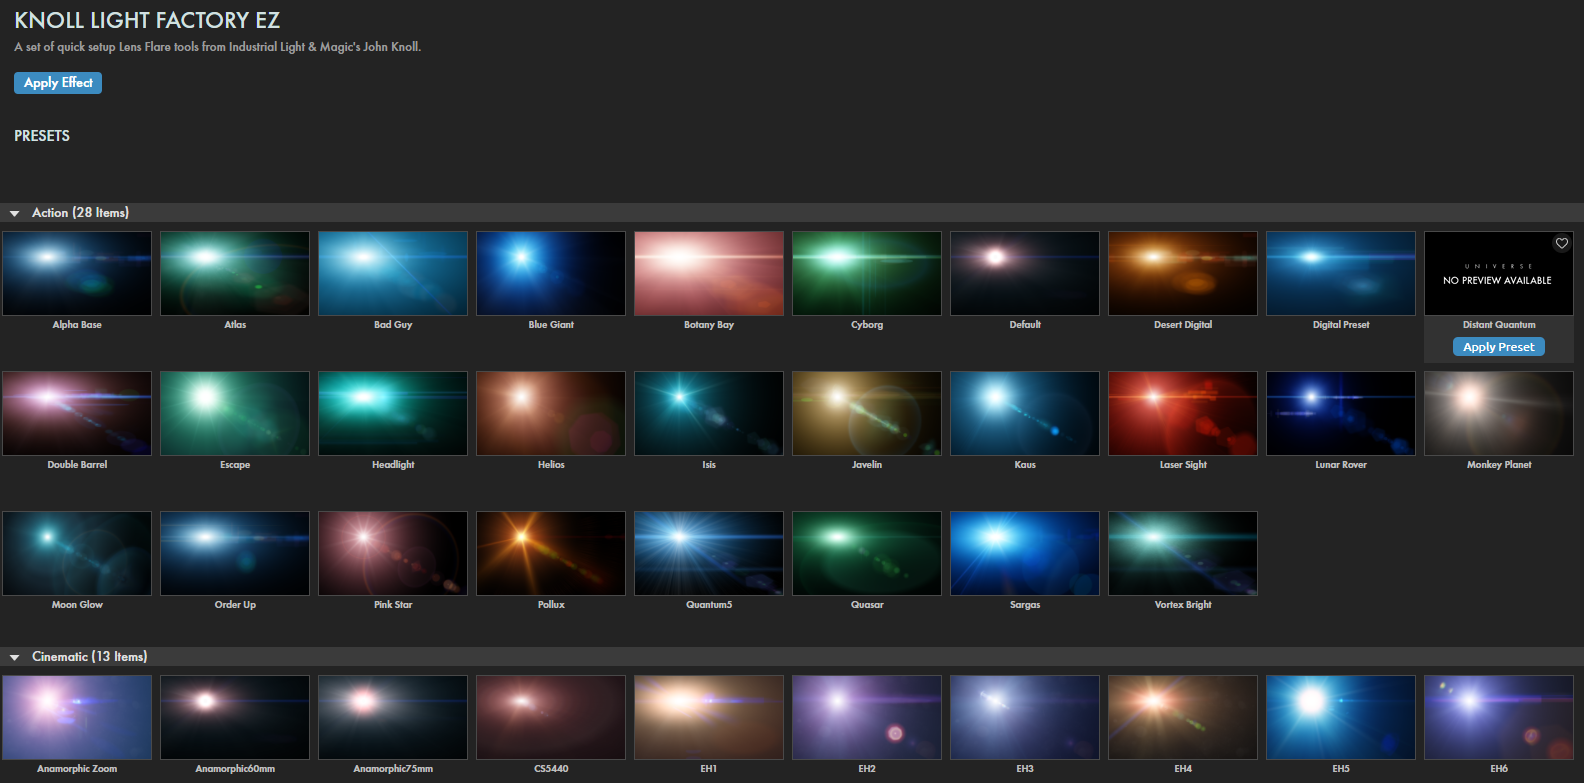Pick the Moon Glow preset thumbnail
This screenshot has width=1584, height=783.
[77, 553]
